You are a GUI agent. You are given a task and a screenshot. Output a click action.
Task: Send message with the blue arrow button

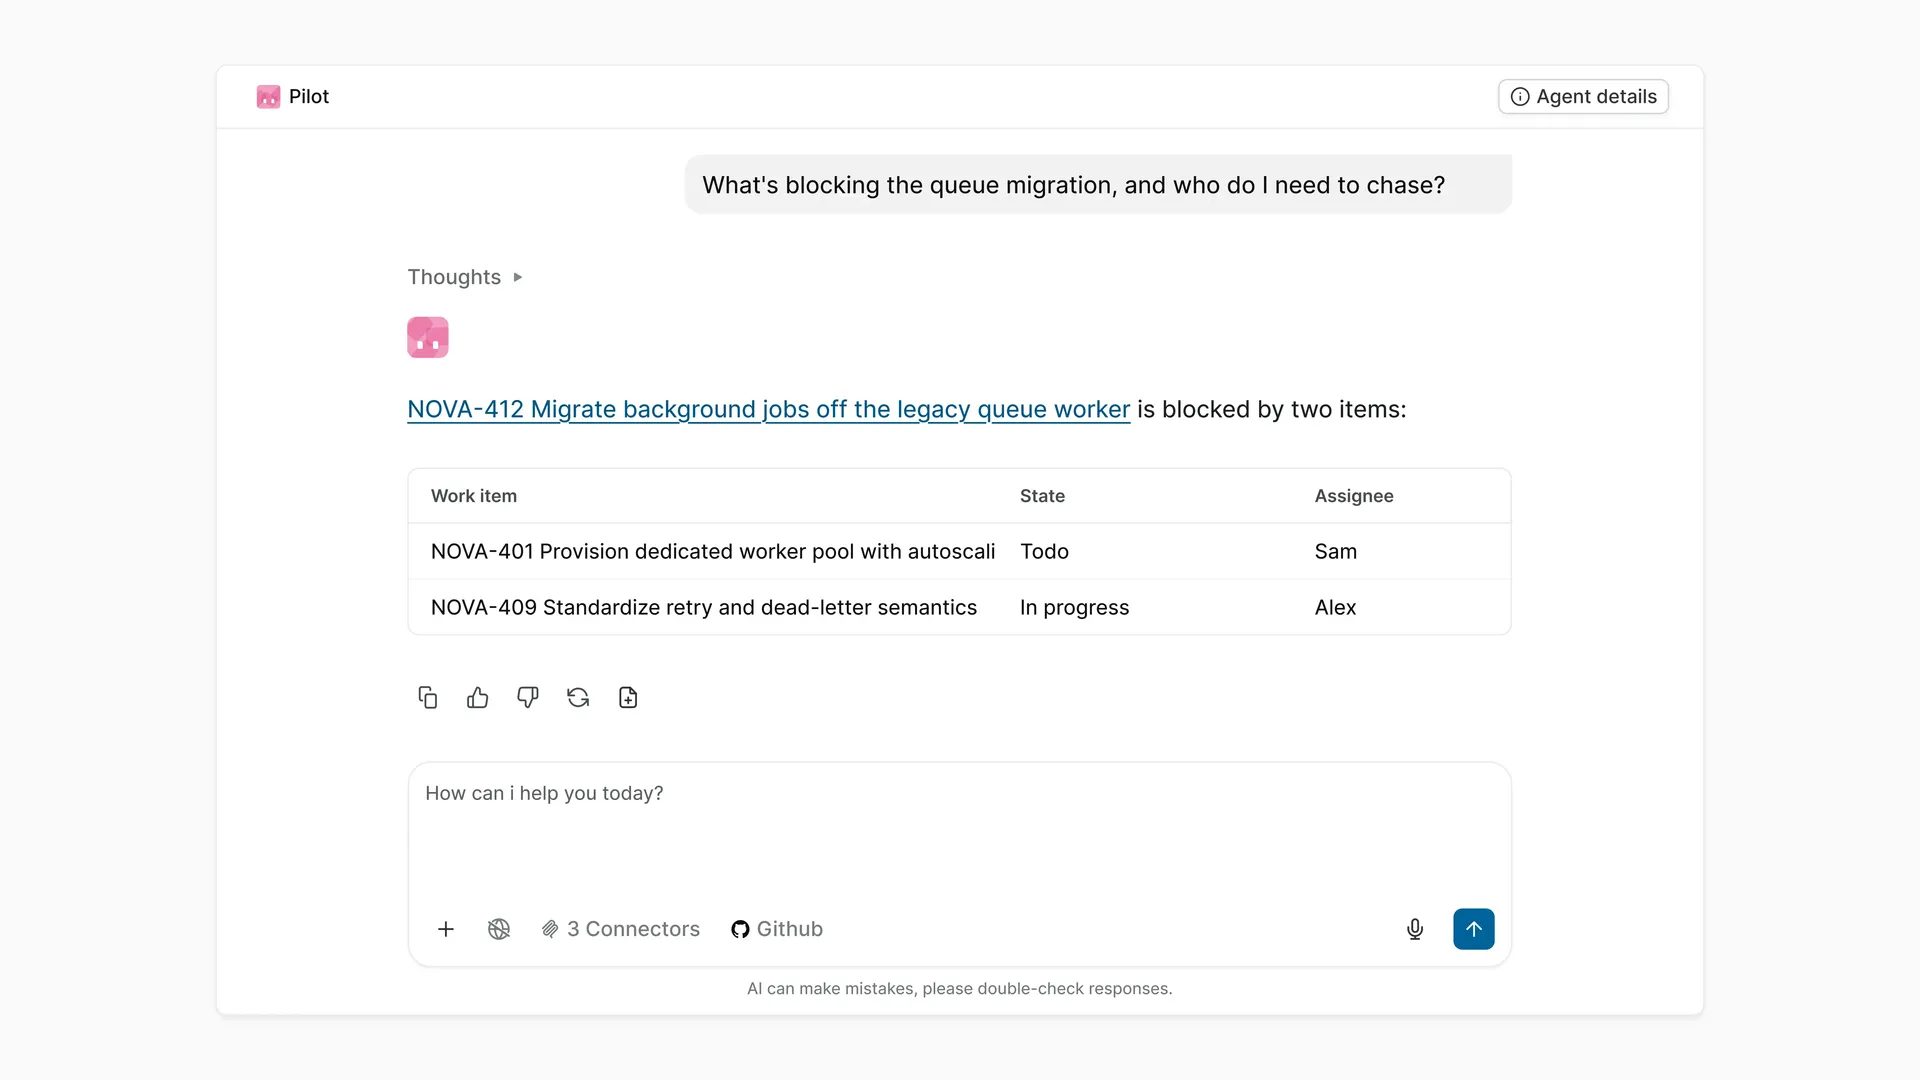coord(1474,929)
